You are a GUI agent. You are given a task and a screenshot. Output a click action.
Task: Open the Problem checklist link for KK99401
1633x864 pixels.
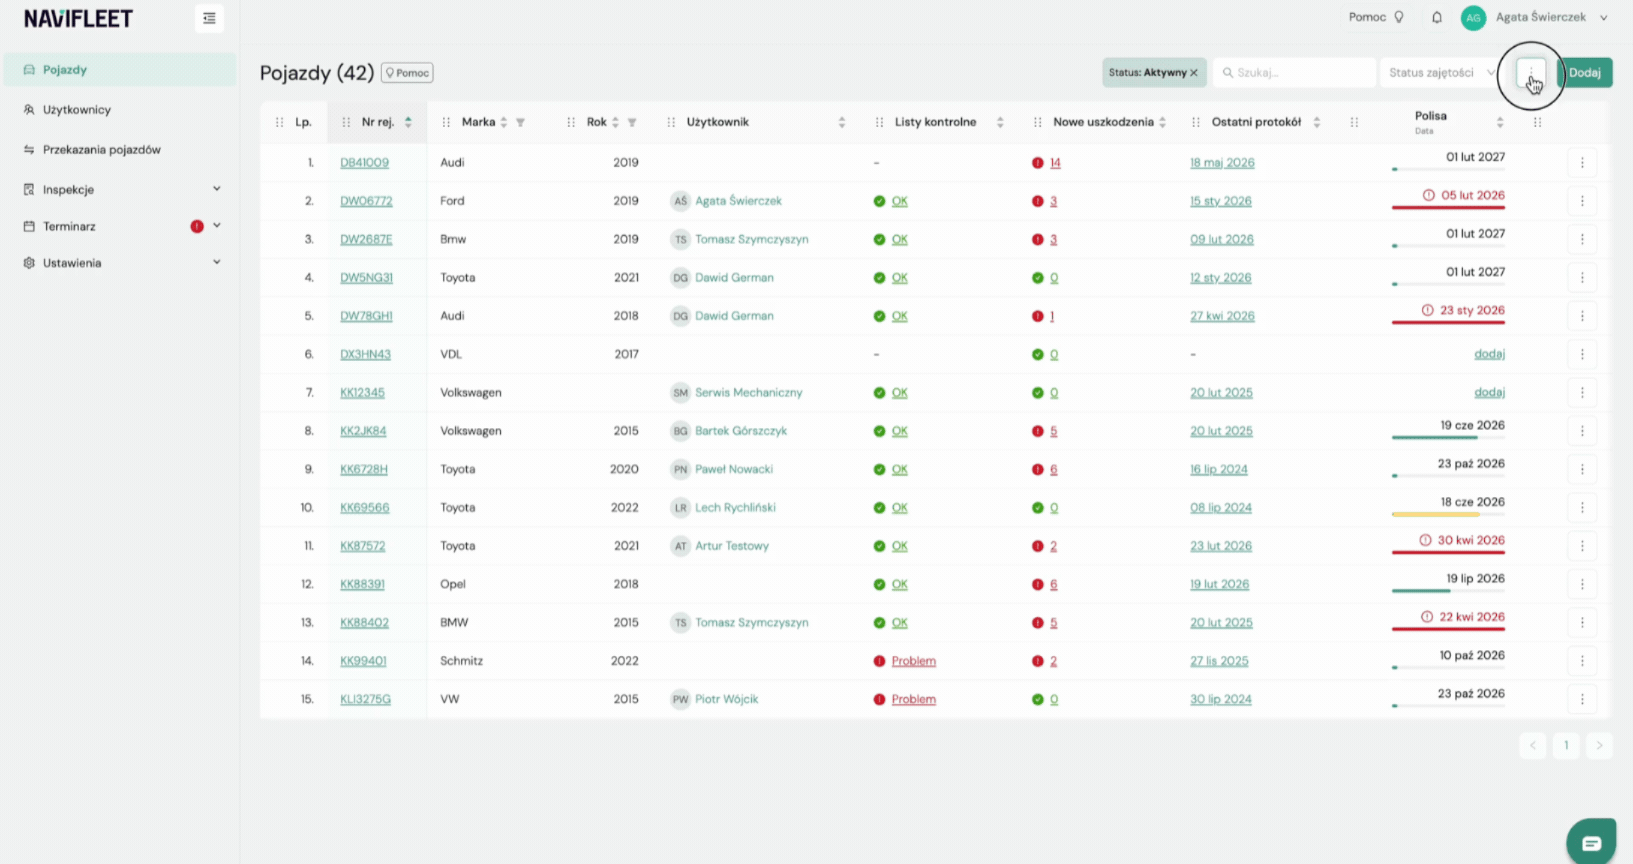913,661
